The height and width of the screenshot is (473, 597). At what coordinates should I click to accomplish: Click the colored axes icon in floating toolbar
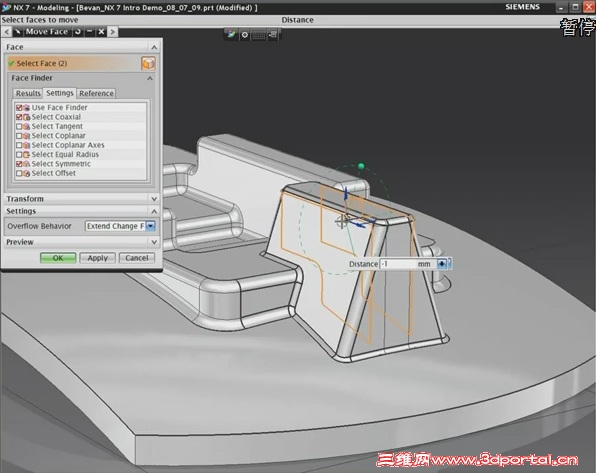[231, 34]
